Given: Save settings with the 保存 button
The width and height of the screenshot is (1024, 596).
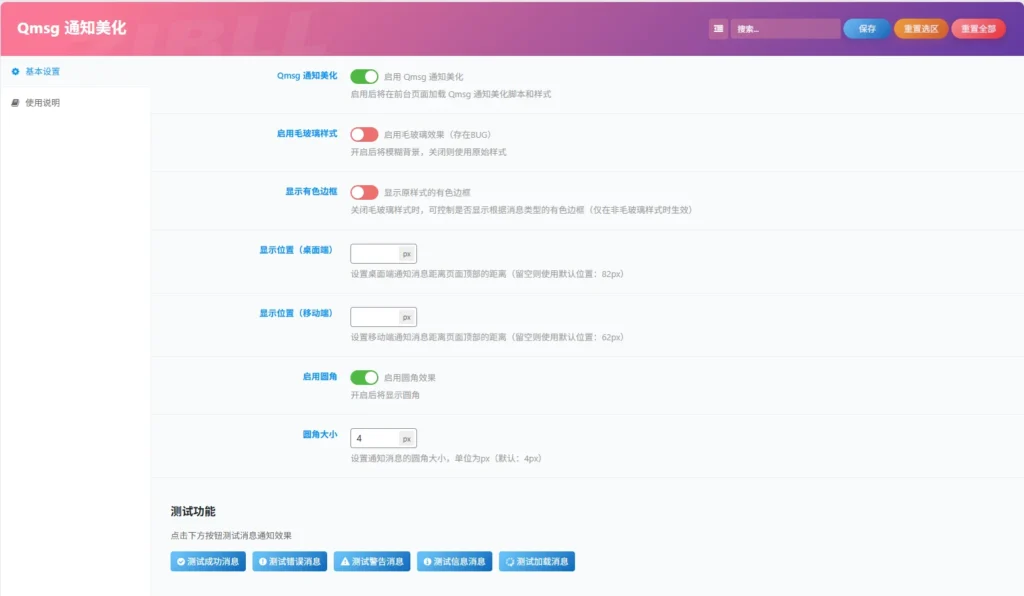Looking at the screenshot, I should point(866,29).
